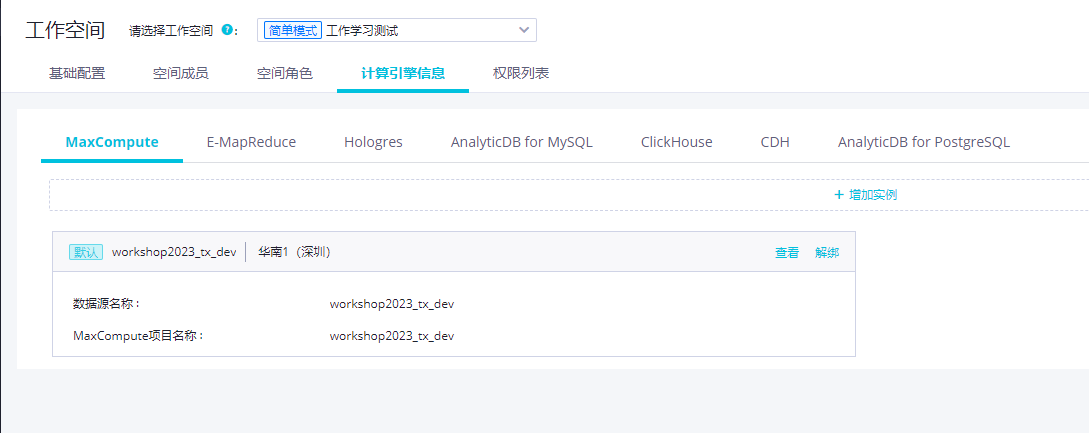Click the 默认 tag on the instance card
The height and width of the screenshot is (433, 1089).
[86, 252]
